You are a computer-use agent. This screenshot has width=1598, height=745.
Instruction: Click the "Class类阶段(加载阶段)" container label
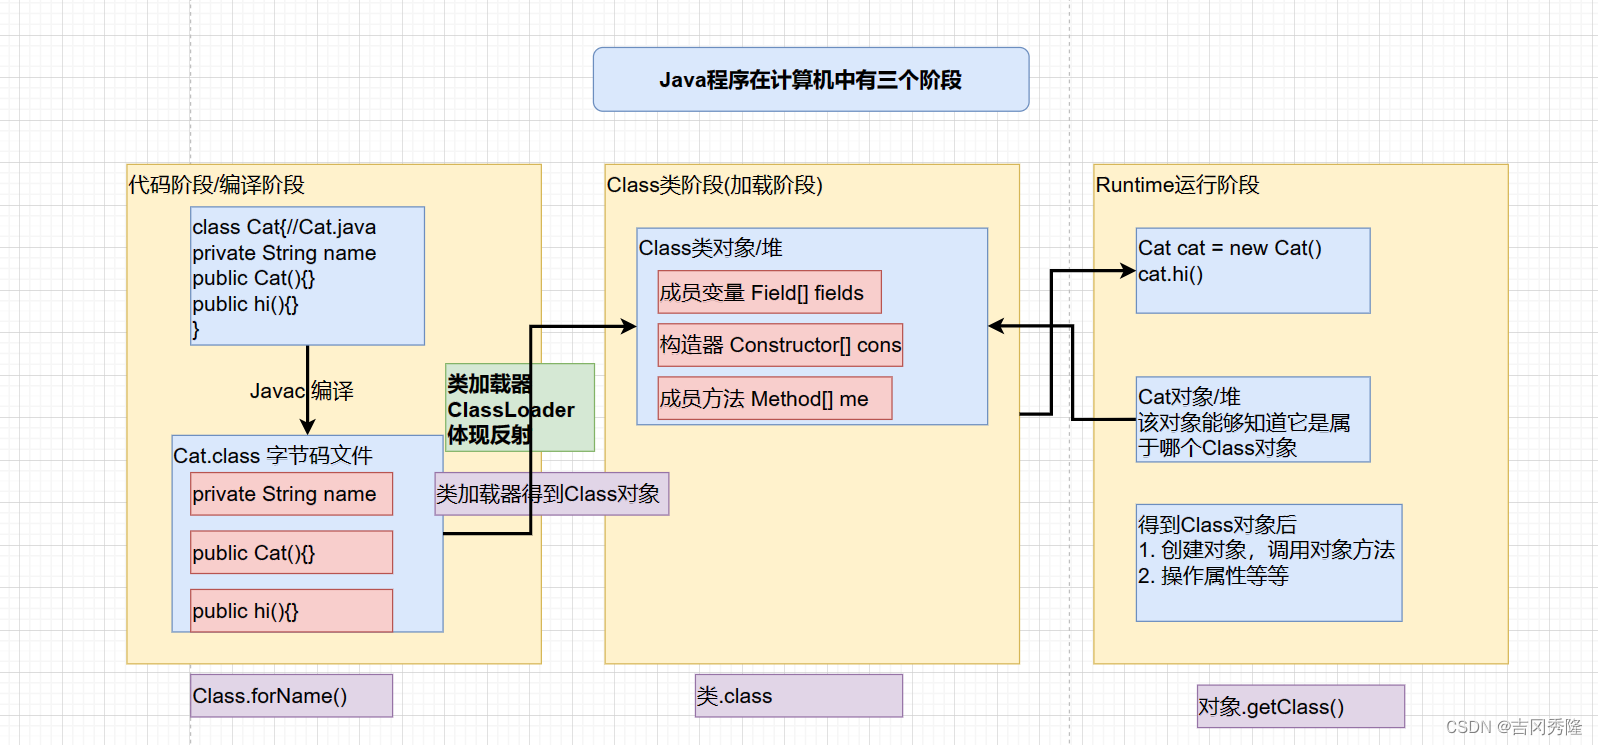point(714,185)
